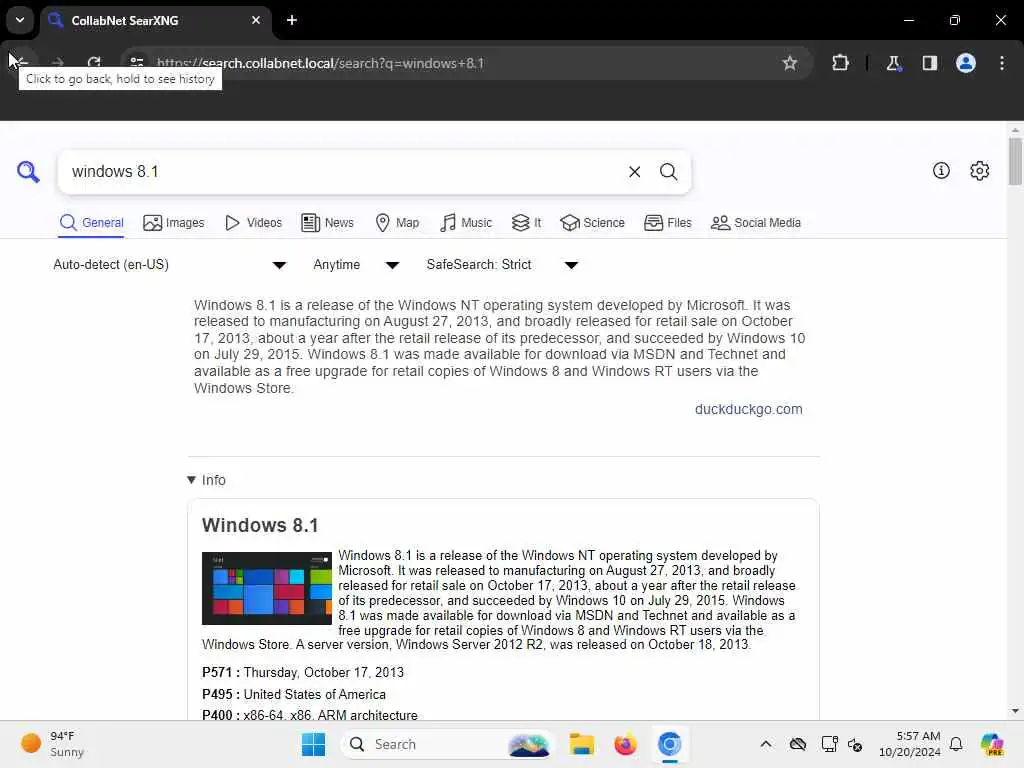1024x768 pixels.
Task: Open the browser extensions puzzle icon
Action: coord(840,63)
